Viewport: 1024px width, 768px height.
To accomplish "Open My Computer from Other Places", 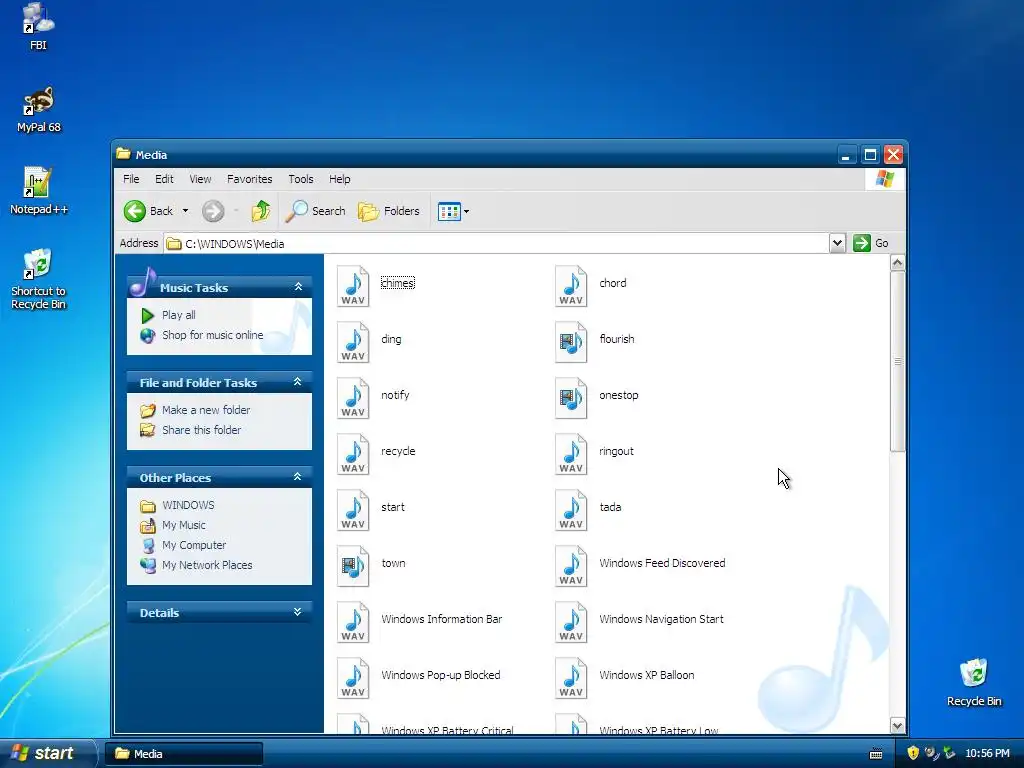I will pyautogui.click(x=194, y=545).
